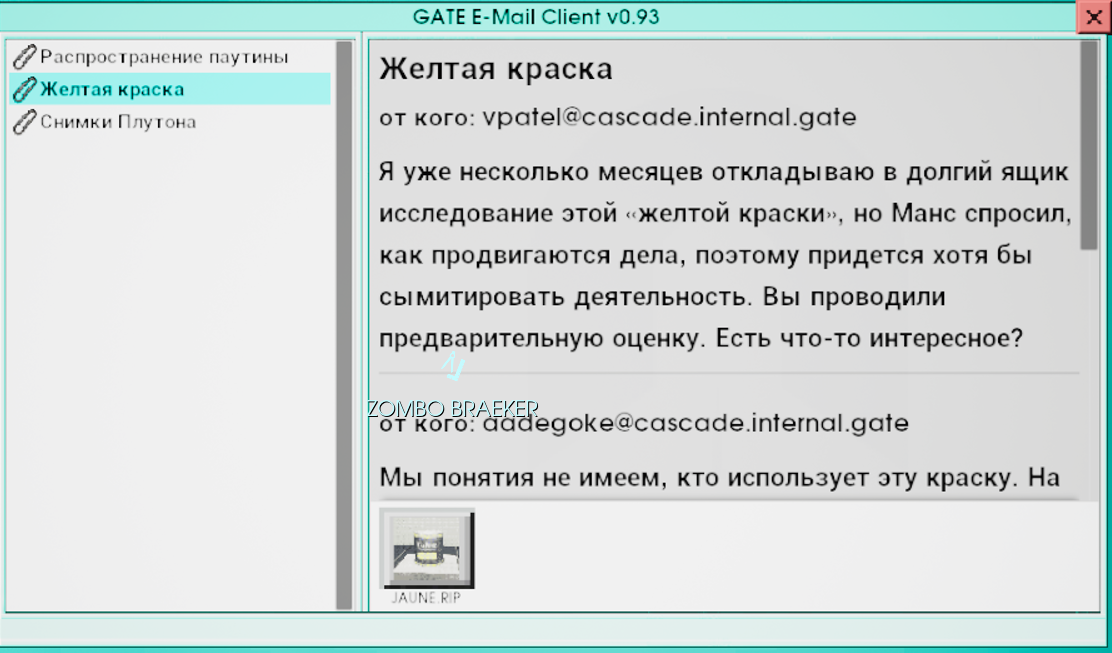Click the email list scrollbar
This screenshot has height=653, width=1112.
[344, 325]
